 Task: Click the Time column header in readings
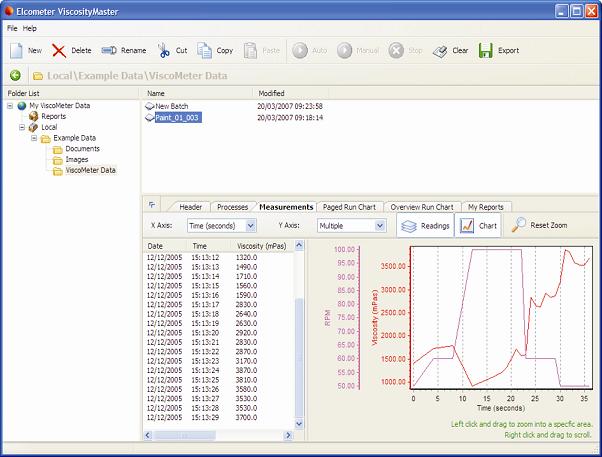click(209, 246)
